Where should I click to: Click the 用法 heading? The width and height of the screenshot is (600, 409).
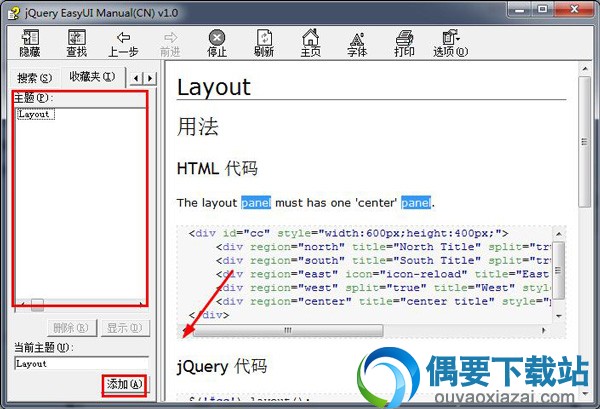[197, 127]
